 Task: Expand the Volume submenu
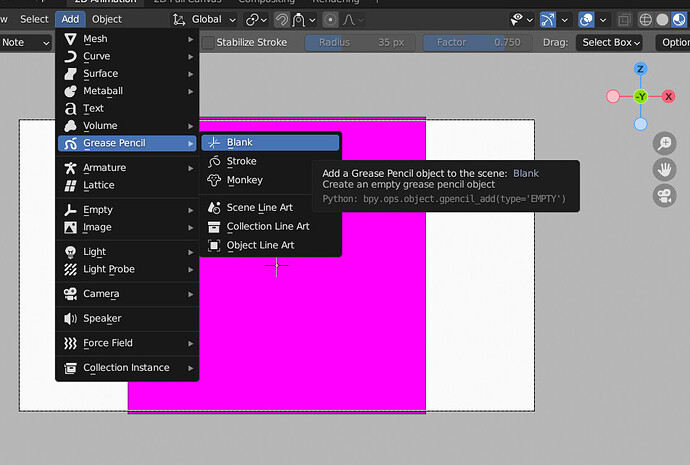[x=127, y=126]
